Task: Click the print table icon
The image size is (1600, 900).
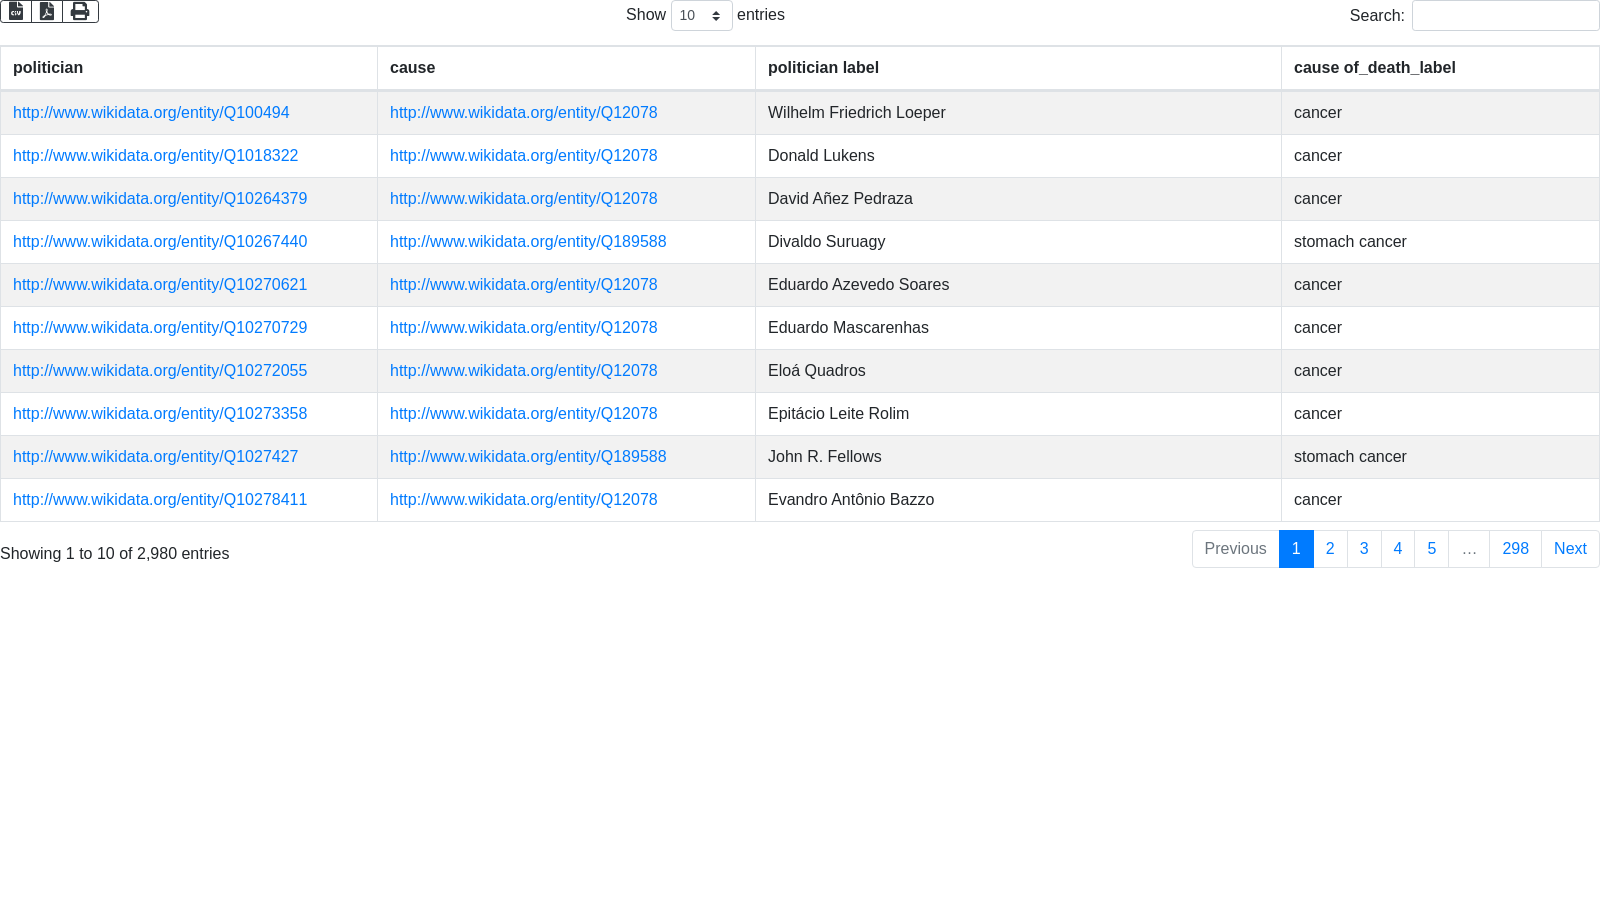Action: coord(80,11)
